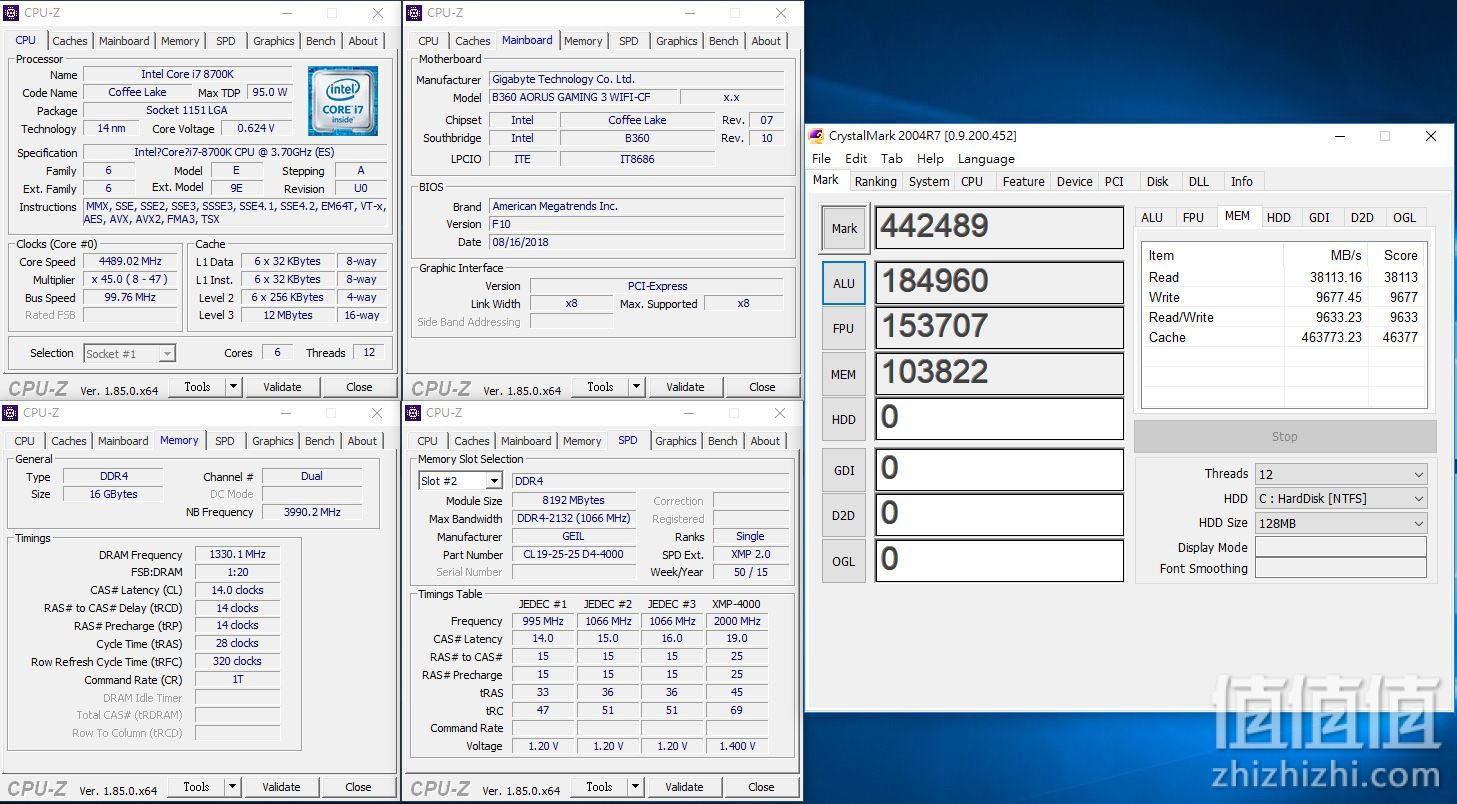
Task: Open Tools dropdown arrow in CPU window
Action: 233,387
